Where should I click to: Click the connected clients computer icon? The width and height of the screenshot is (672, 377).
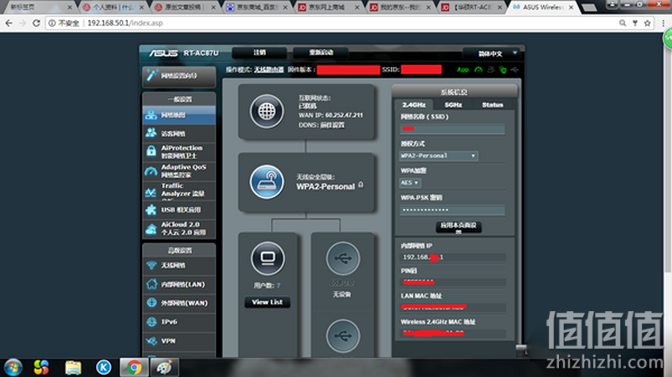click(267, 258)
